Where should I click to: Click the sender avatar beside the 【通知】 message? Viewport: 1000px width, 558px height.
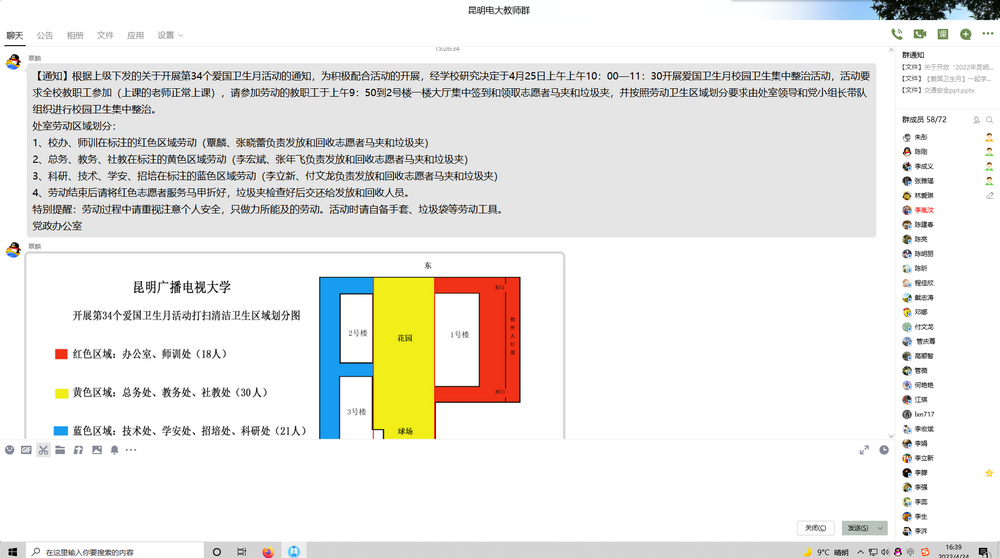point(13,62)
